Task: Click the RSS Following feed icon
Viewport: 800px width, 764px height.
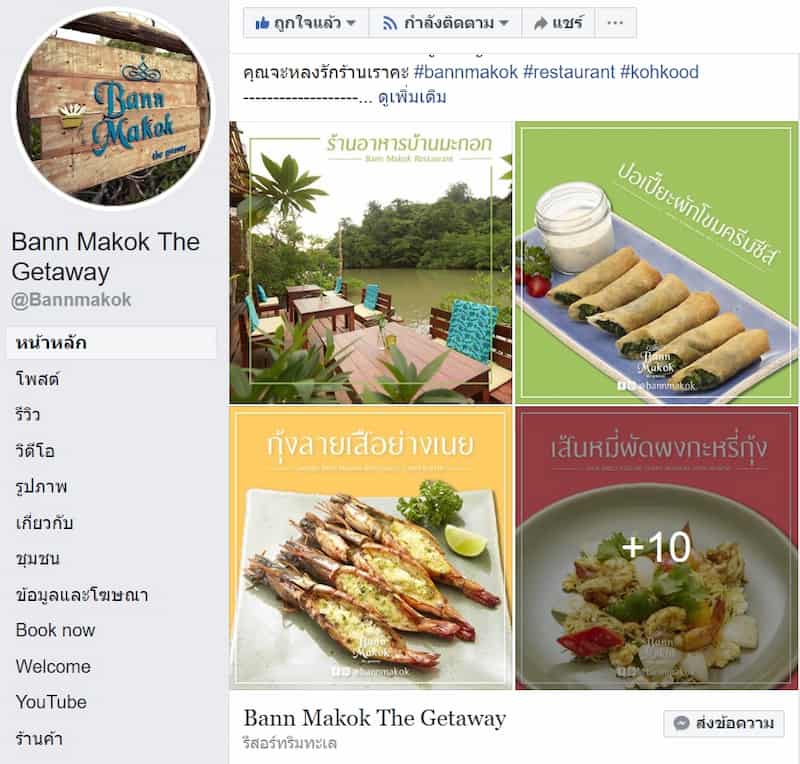Action: [x=390, y=23]
